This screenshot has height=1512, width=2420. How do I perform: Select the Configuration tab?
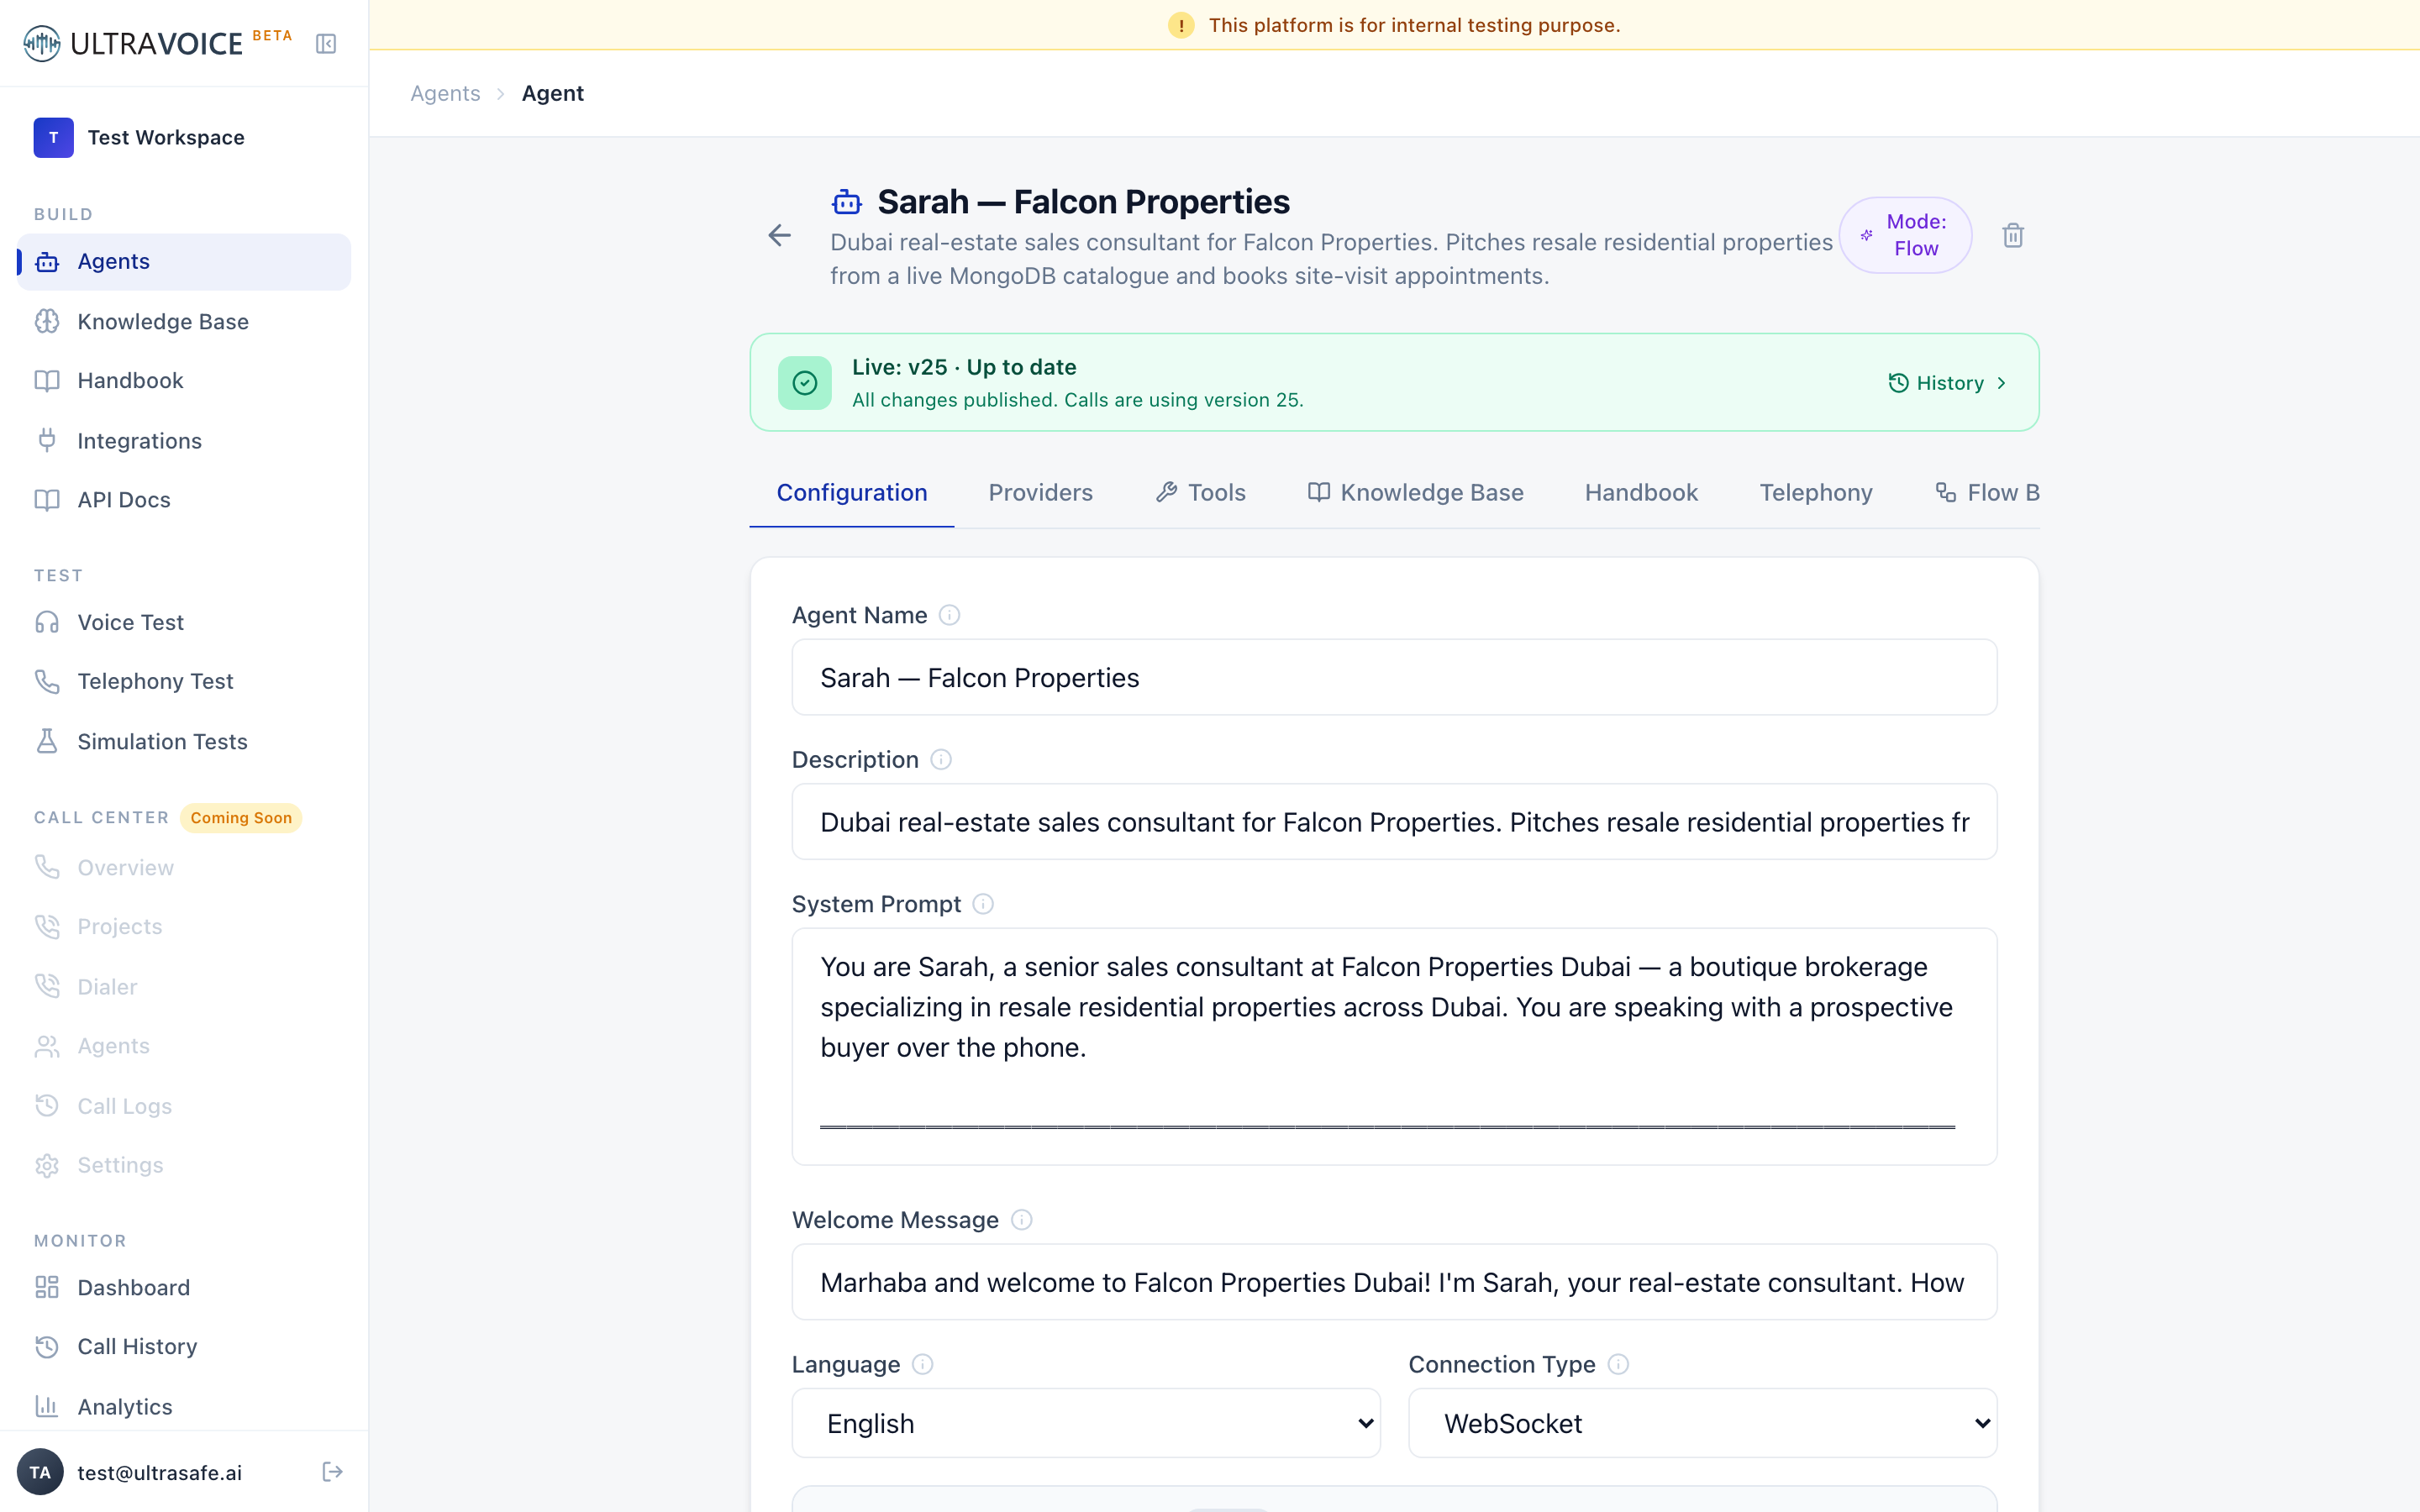852,493
